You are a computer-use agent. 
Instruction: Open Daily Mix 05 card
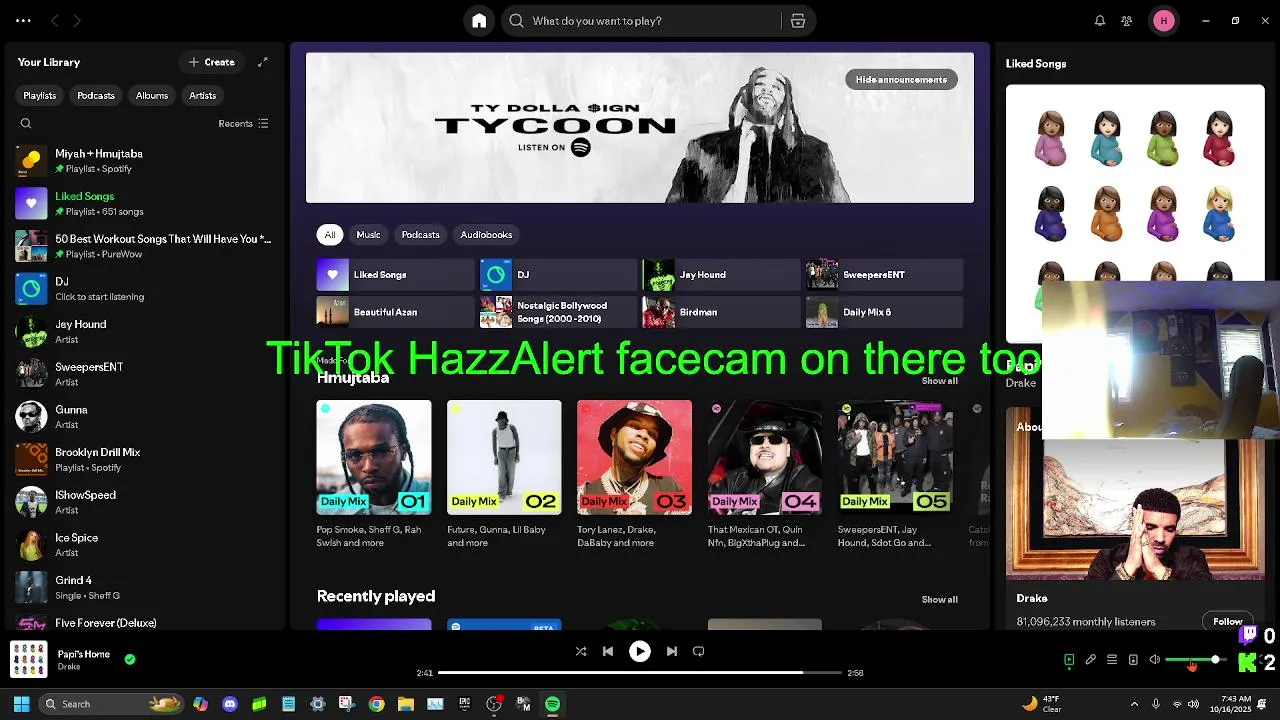(x=895, y=475)
